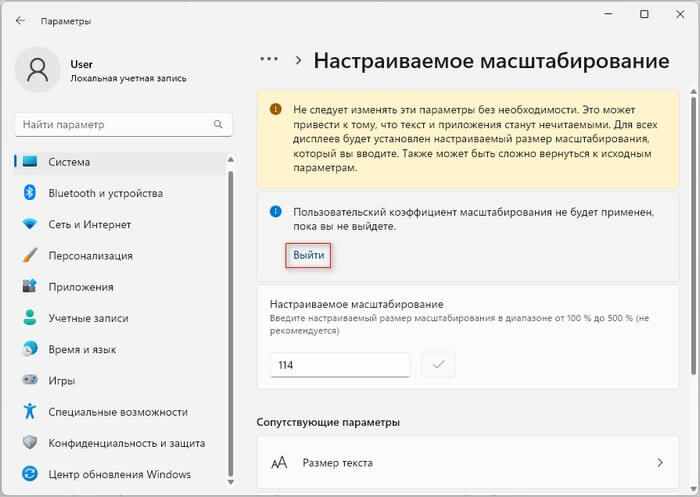Open the User account avatar
700x497 pixels.
tap(38, 70)
